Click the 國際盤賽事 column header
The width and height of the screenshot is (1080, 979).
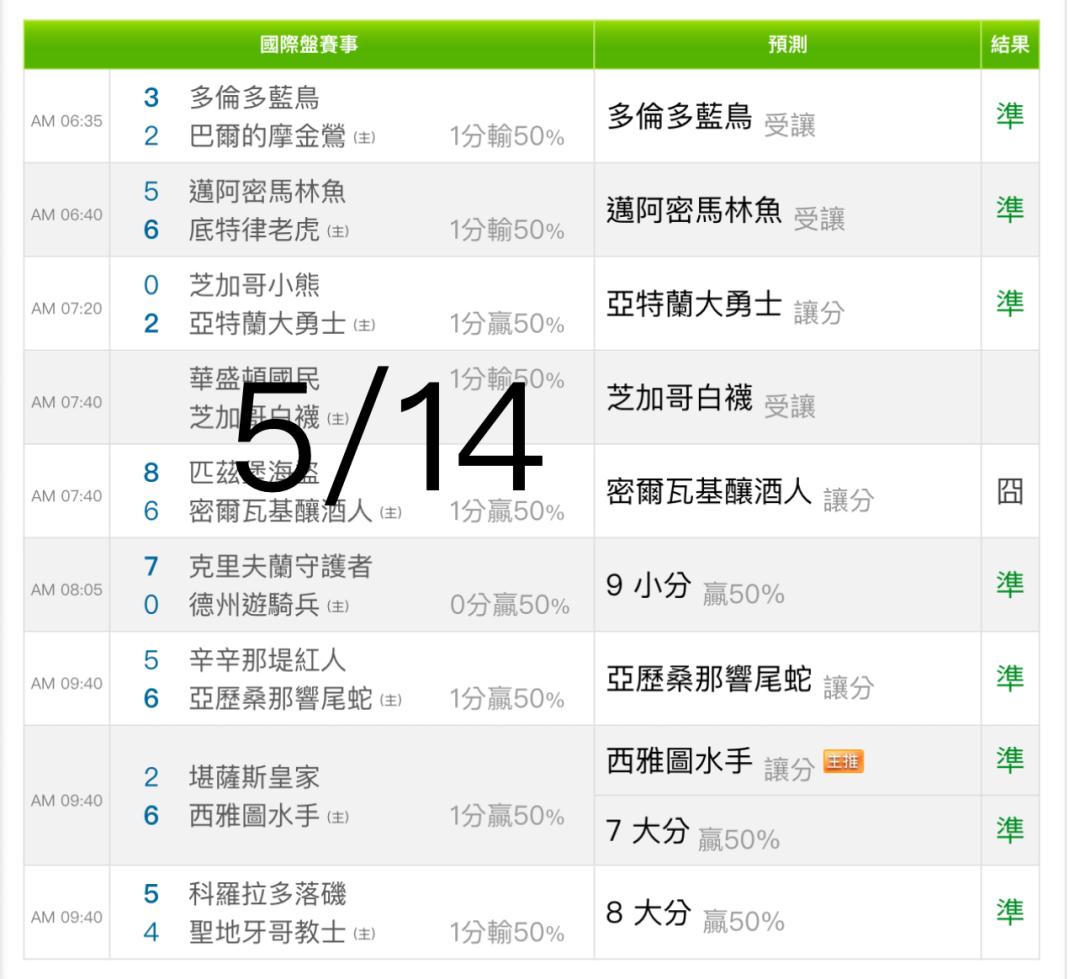point(309,45)
